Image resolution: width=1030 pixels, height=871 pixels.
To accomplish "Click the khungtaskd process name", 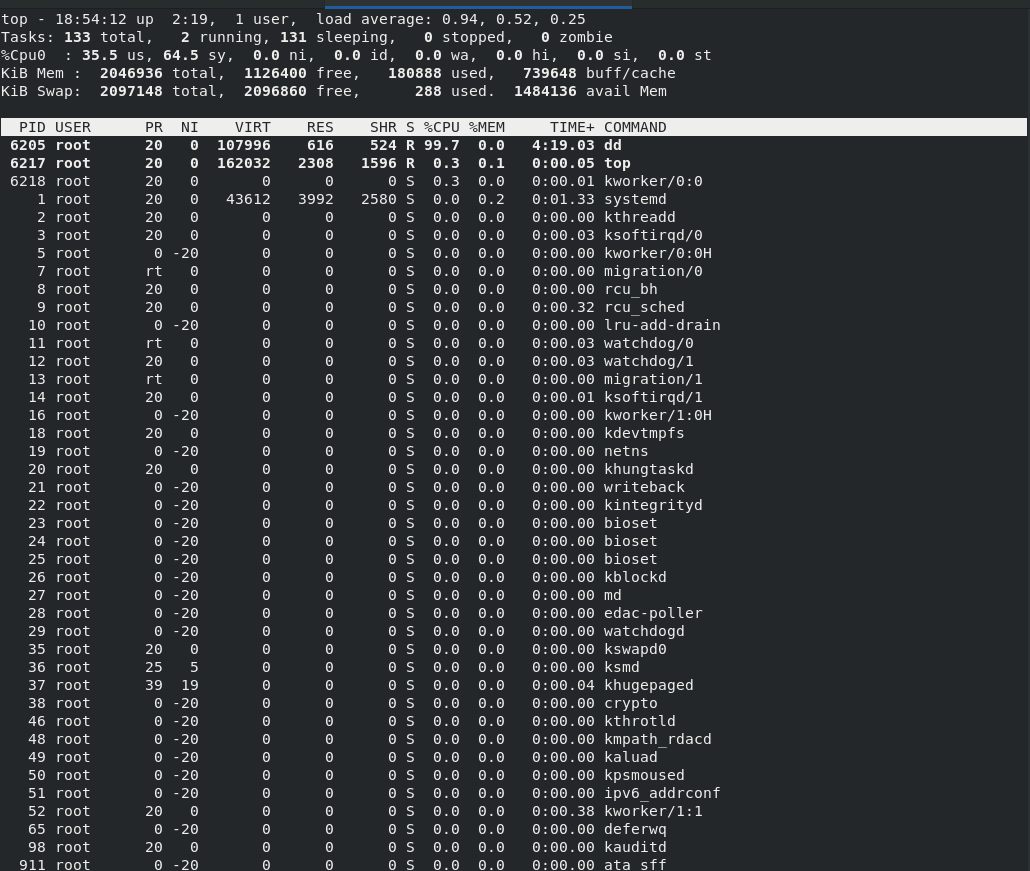I will click(x=648, y=470).
